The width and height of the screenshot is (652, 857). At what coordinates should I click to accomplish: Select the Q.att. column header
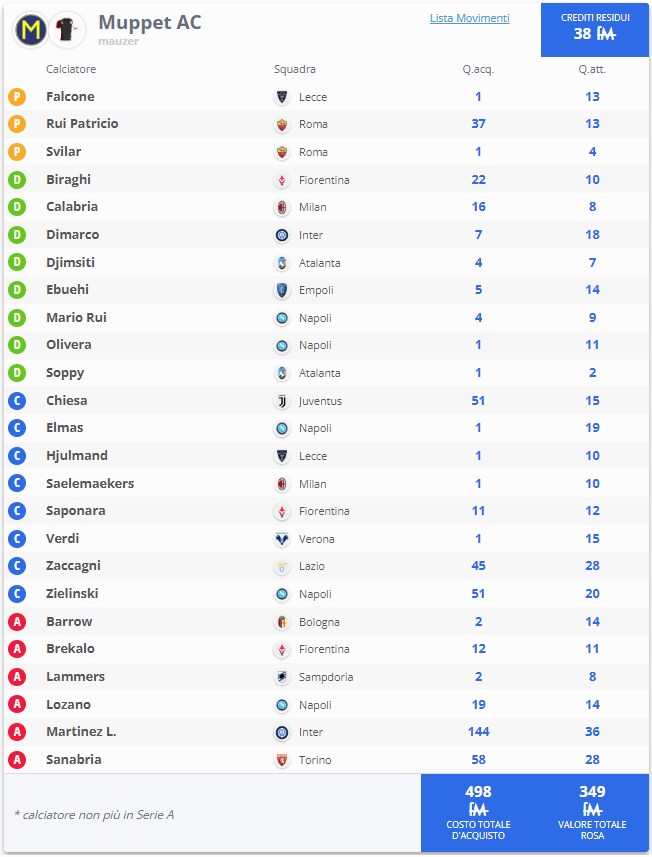coord(592,69)
